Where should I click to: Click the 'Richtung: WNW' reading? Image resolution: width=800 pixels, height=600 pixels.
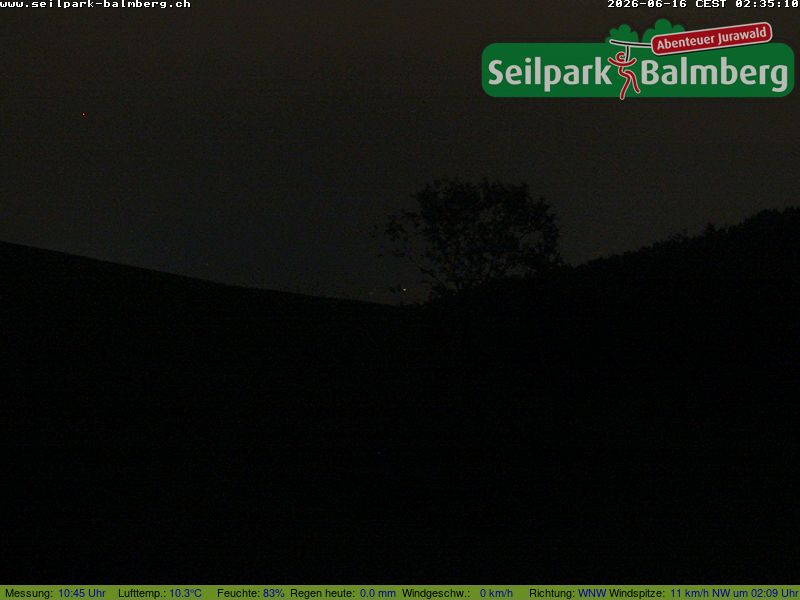(x=567, y=593)
